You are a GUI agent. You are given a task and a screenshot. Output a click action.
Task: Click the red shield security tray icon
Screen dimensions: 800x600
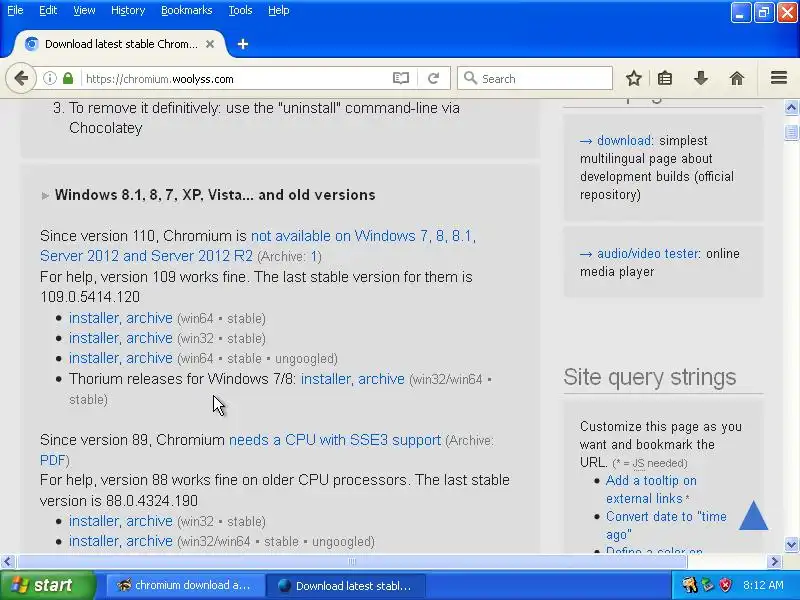tap(725, 585)
